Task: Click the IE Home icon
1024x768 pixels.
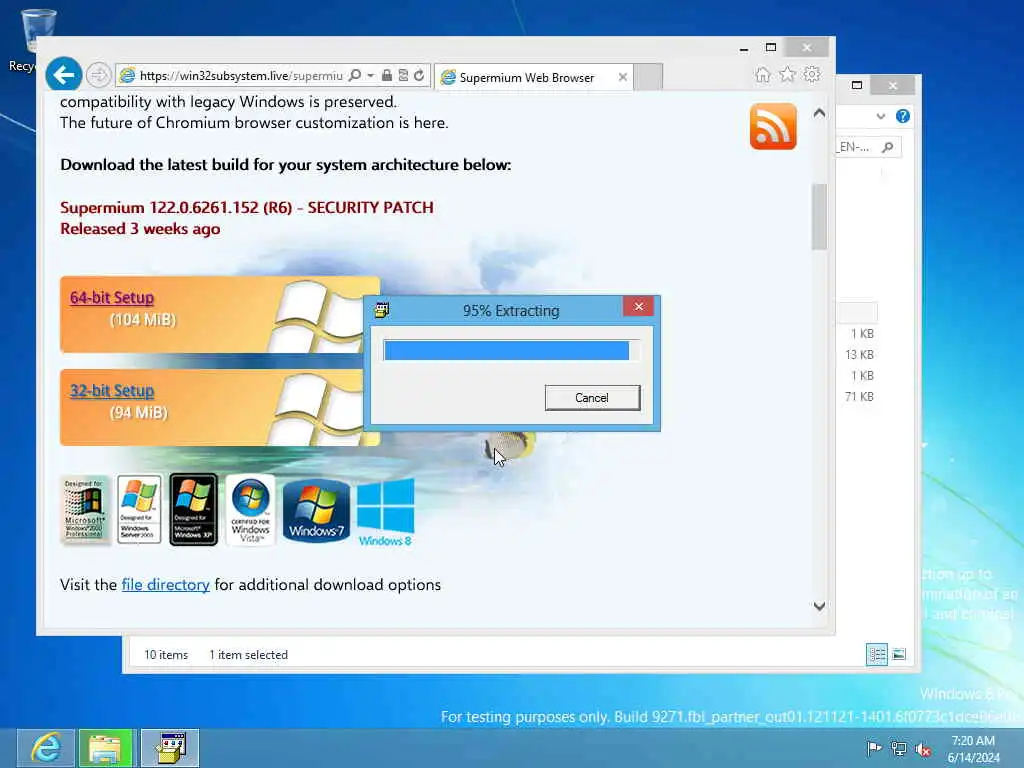Action: 763,74
